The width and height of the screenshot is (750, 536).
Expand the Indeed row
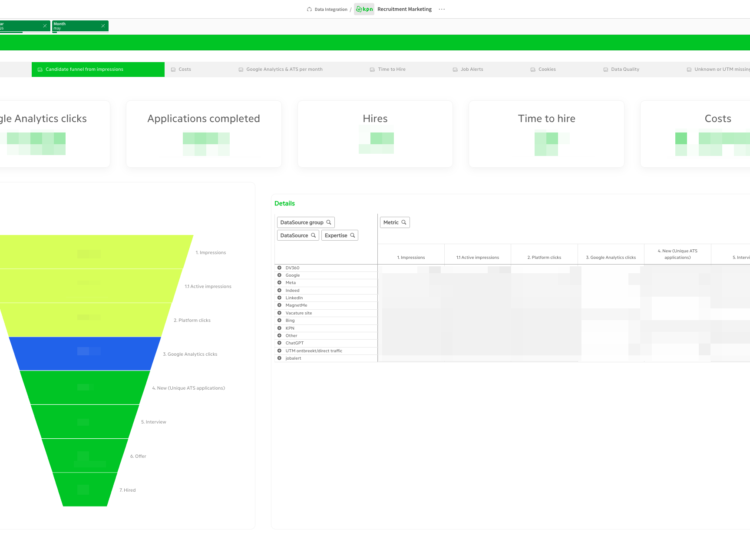click(279, 290)
